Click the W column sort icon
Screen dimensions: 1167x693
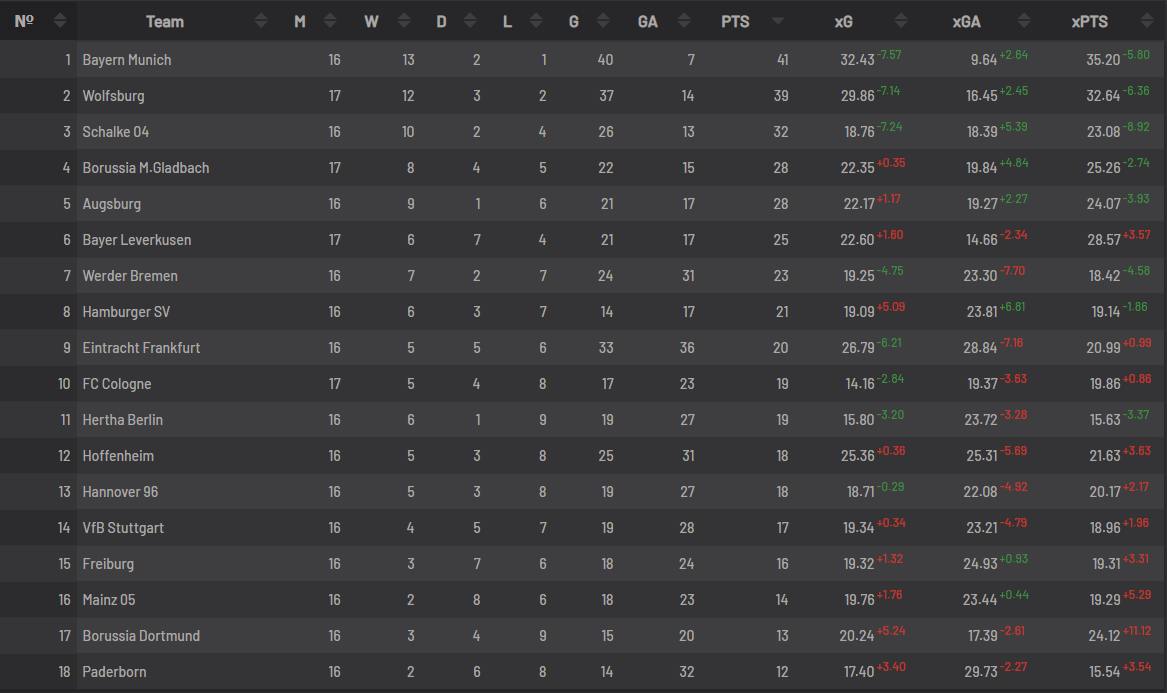point(404,21)
